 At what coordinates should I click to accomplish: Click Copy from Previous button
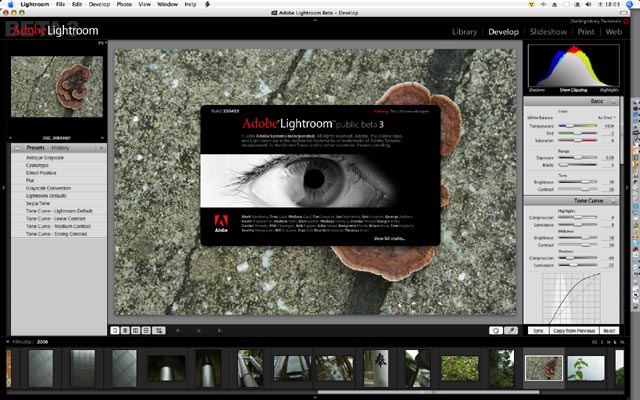[574, 331]
